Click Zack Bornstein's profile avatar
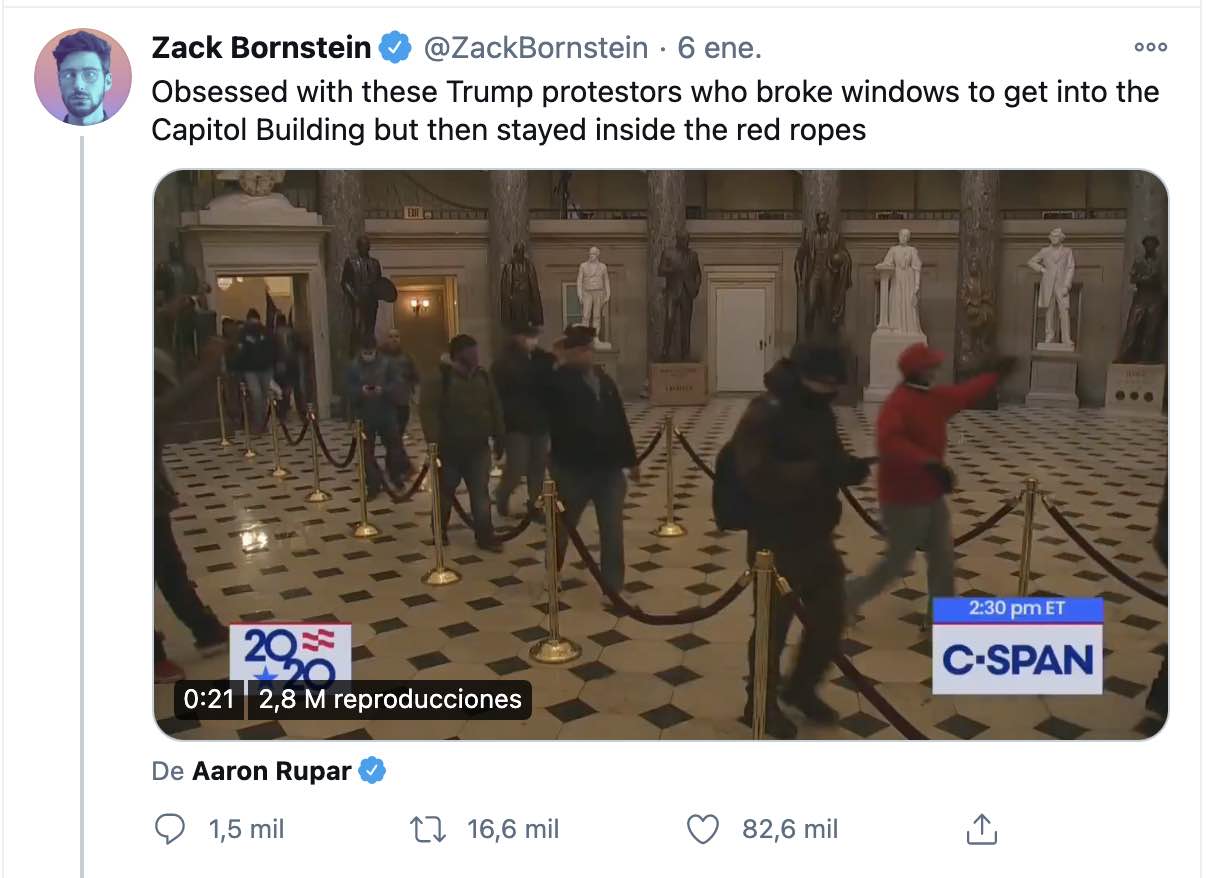This screenshot has width=1206, height=878. [x=83, y=76]
